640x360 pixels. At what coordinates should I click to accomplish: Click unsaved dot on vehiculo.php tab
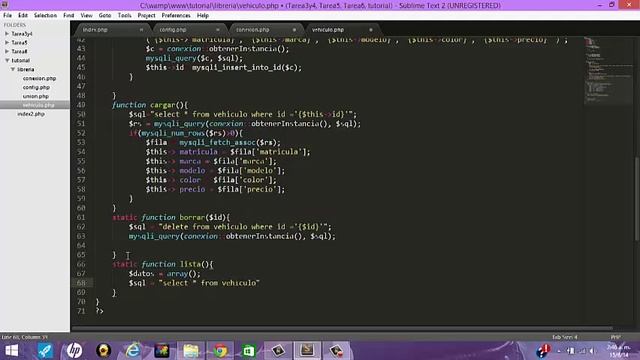coord(371,30)
